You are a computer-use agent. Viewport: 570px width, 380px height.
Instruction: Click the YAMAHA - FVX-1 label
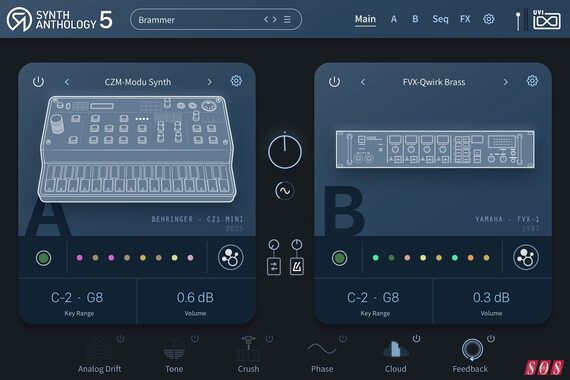coord(507,219)
